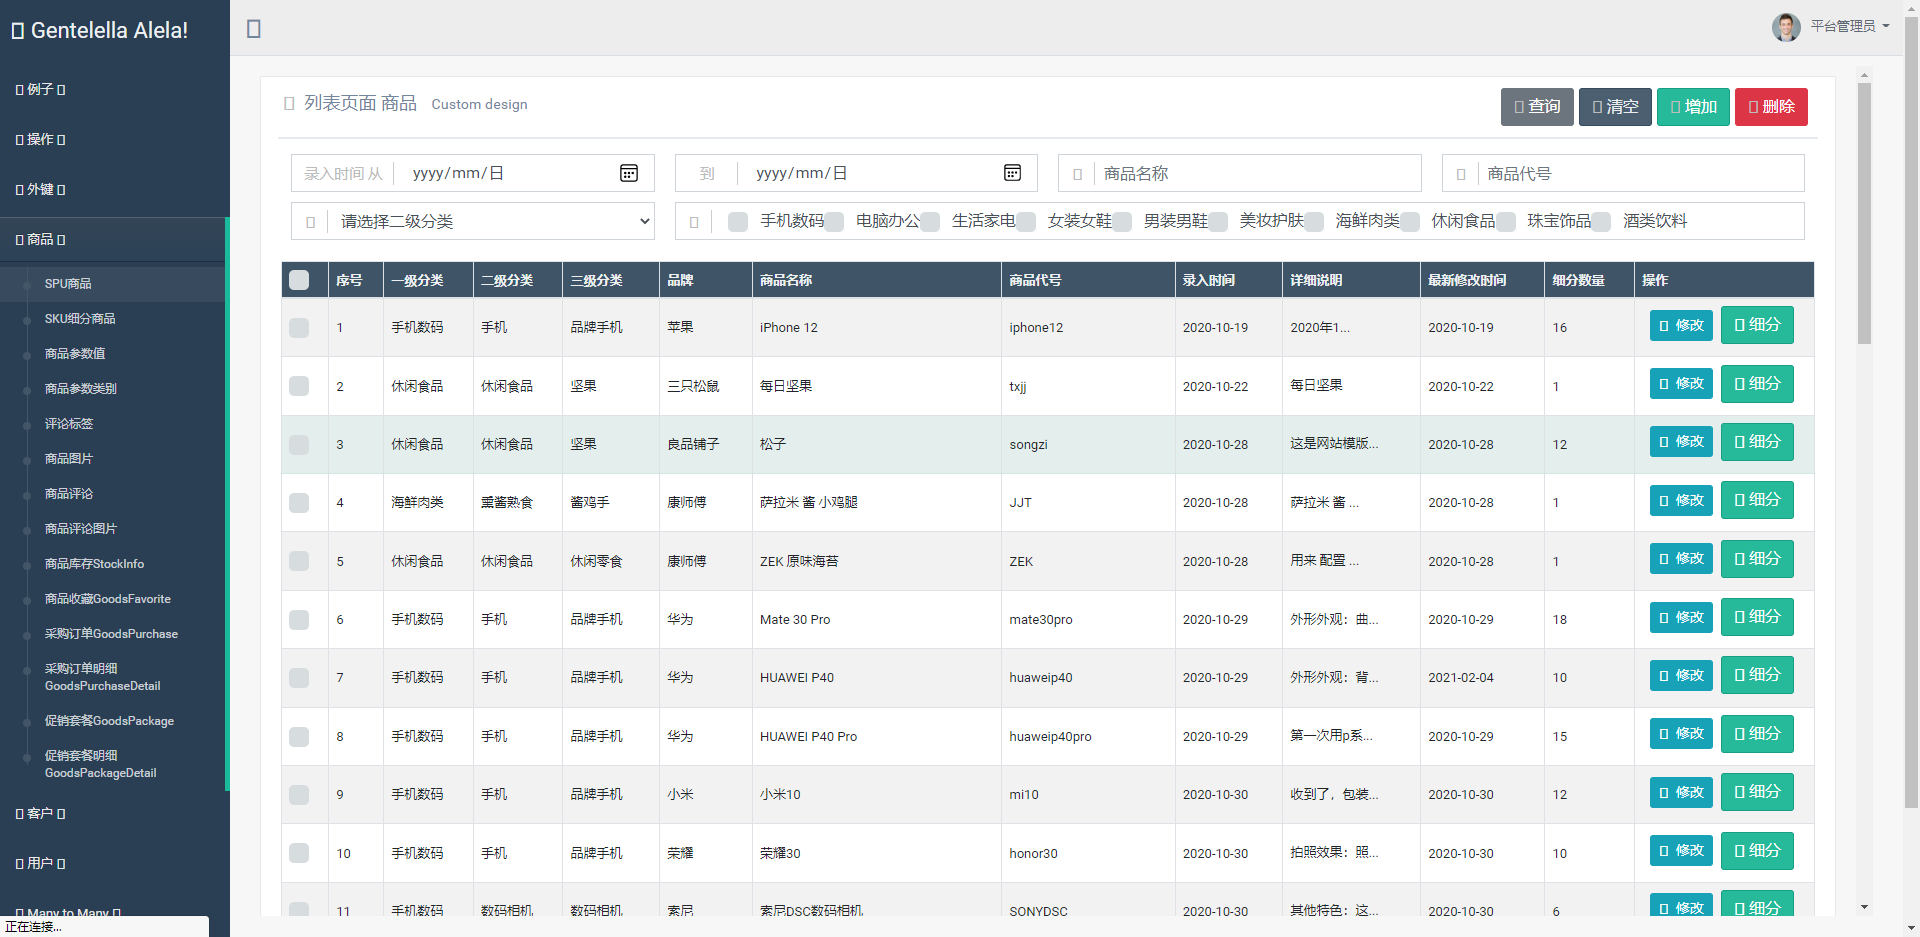The width and height of the screenshot is (1920, 937).
Task: Click the 萨拉米 酱 小鸡腿 product name
Action: pos(808,503)
